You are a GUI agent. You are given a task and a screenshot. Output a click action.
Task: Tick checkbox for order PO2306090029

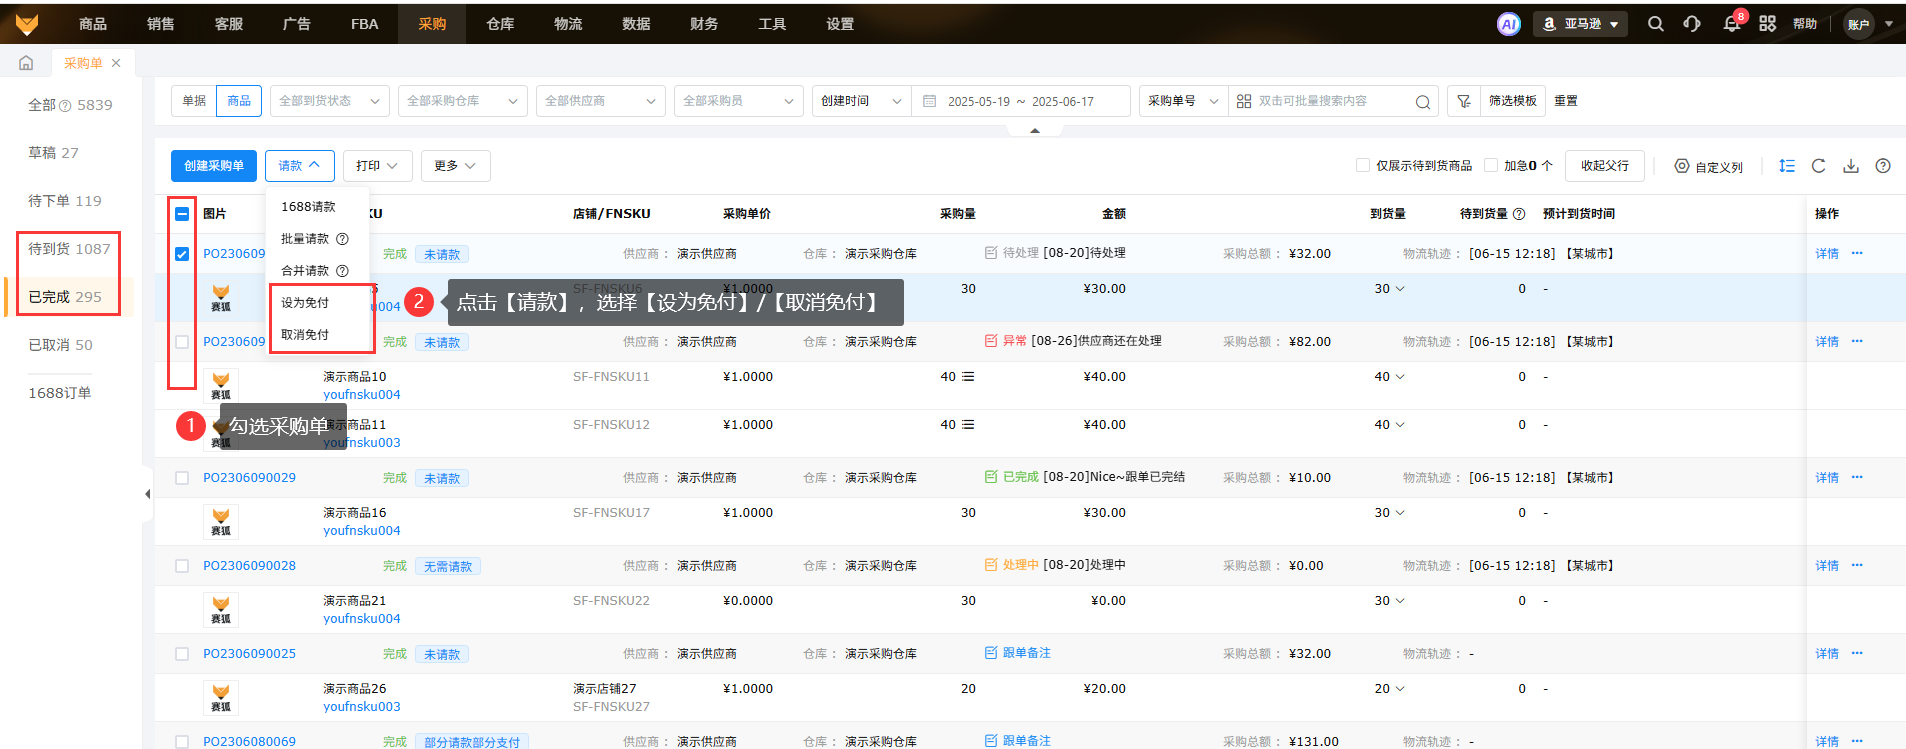(182, 478)
